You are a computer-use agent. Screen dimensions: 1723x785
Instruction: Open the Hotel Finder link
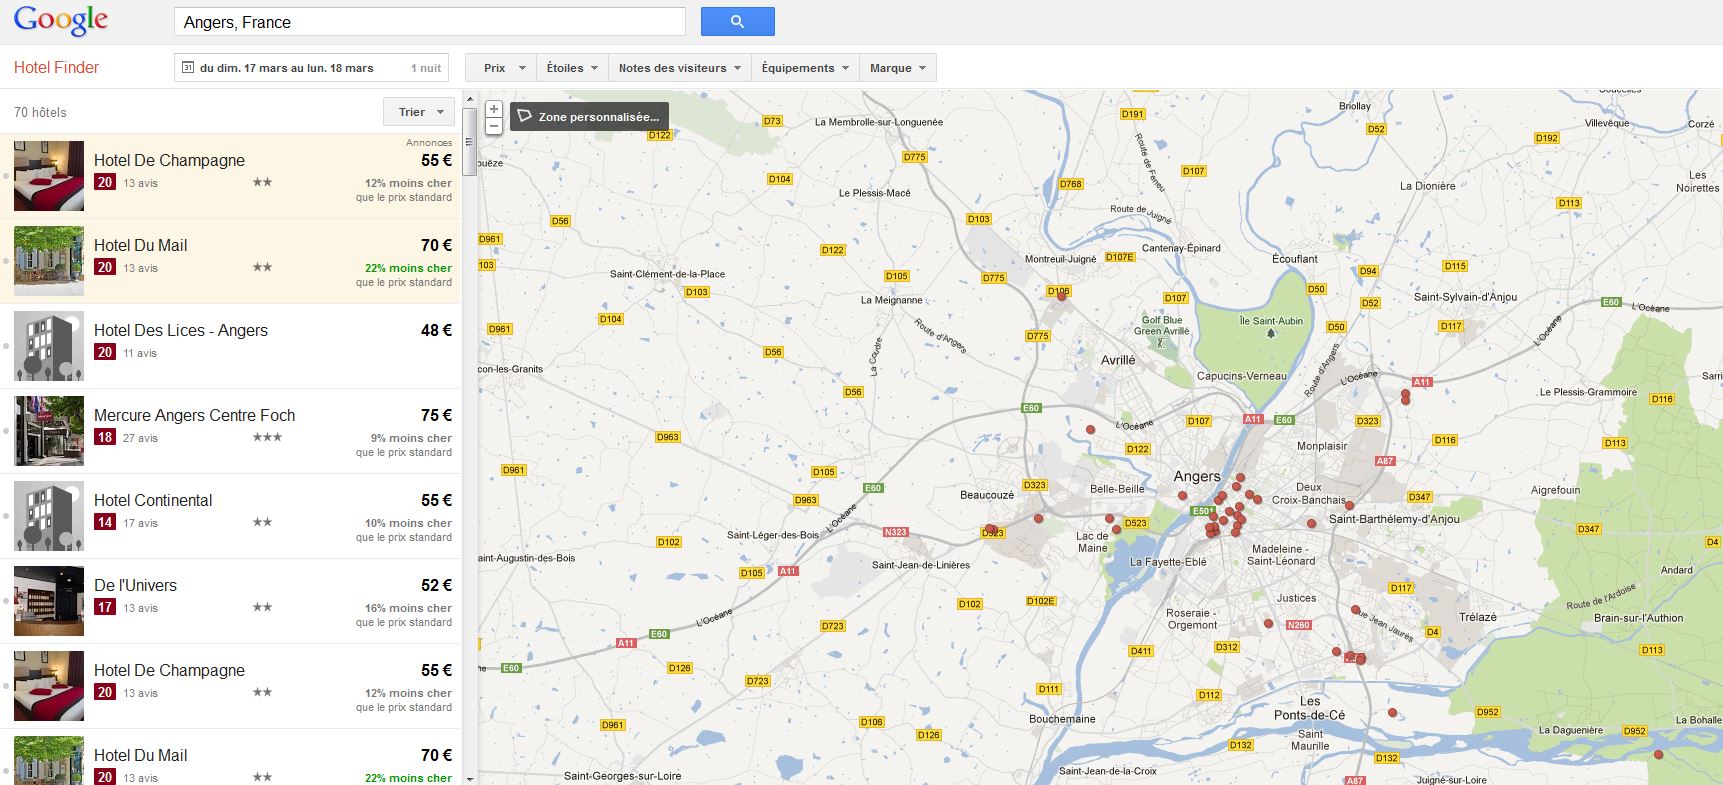pyautogui.click(x=56, y=68)
